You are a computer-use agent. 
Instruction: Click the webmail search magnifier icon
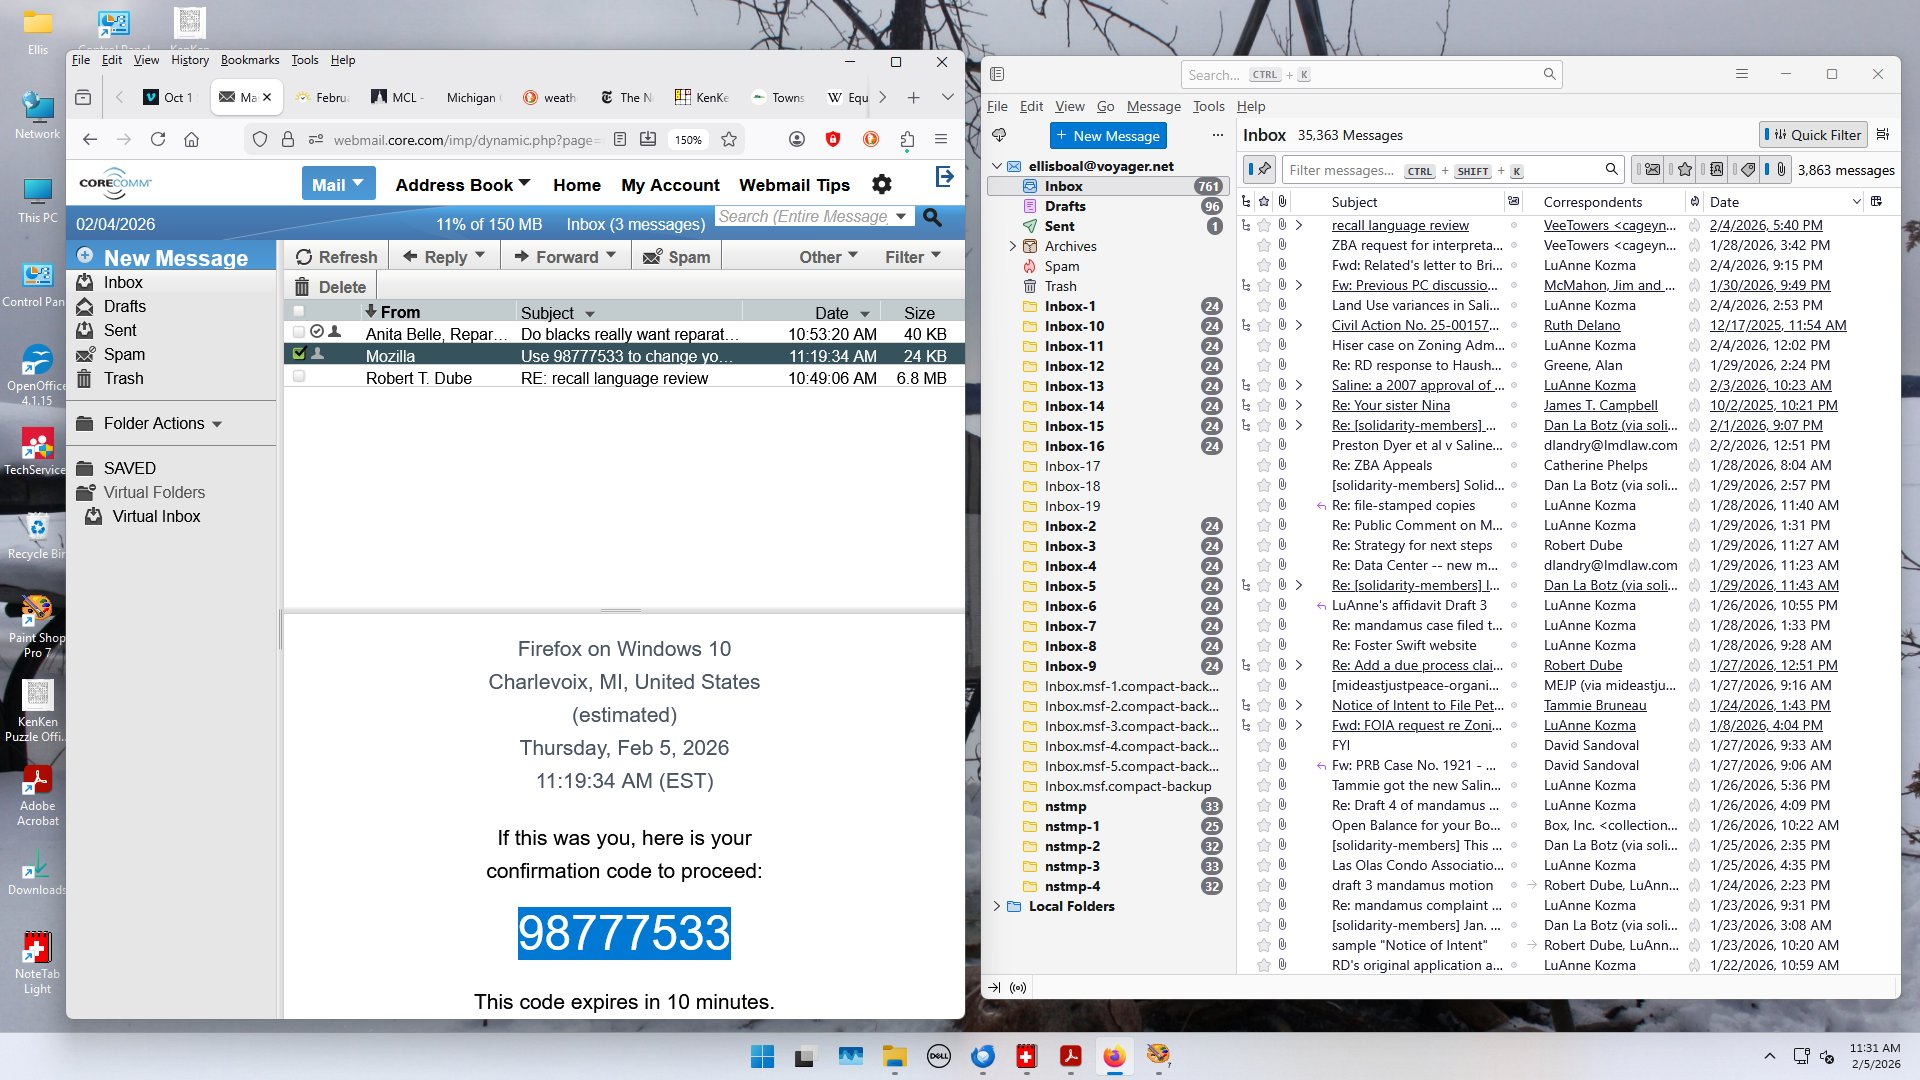click(x=932, y=217)
